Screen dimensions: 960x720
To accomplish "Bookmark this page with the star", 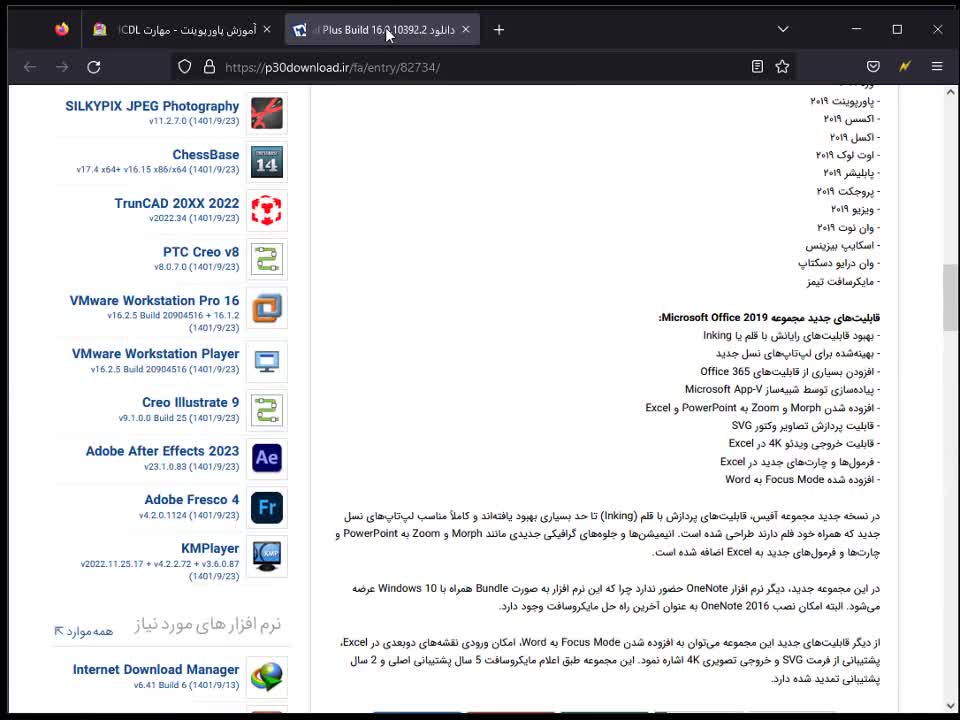I will [782, 66].
